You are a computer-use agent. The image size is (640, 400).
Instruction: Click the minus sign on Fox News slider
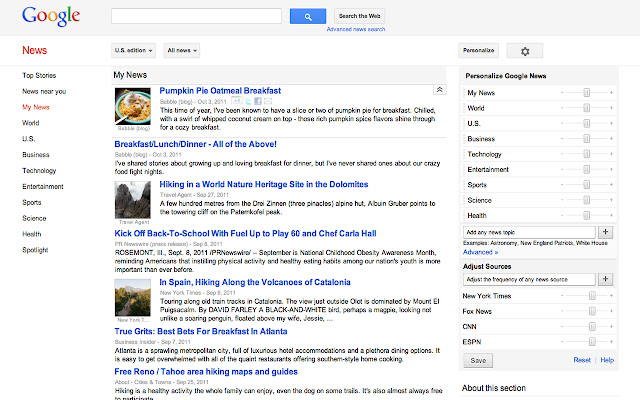(x=562, y=311)
